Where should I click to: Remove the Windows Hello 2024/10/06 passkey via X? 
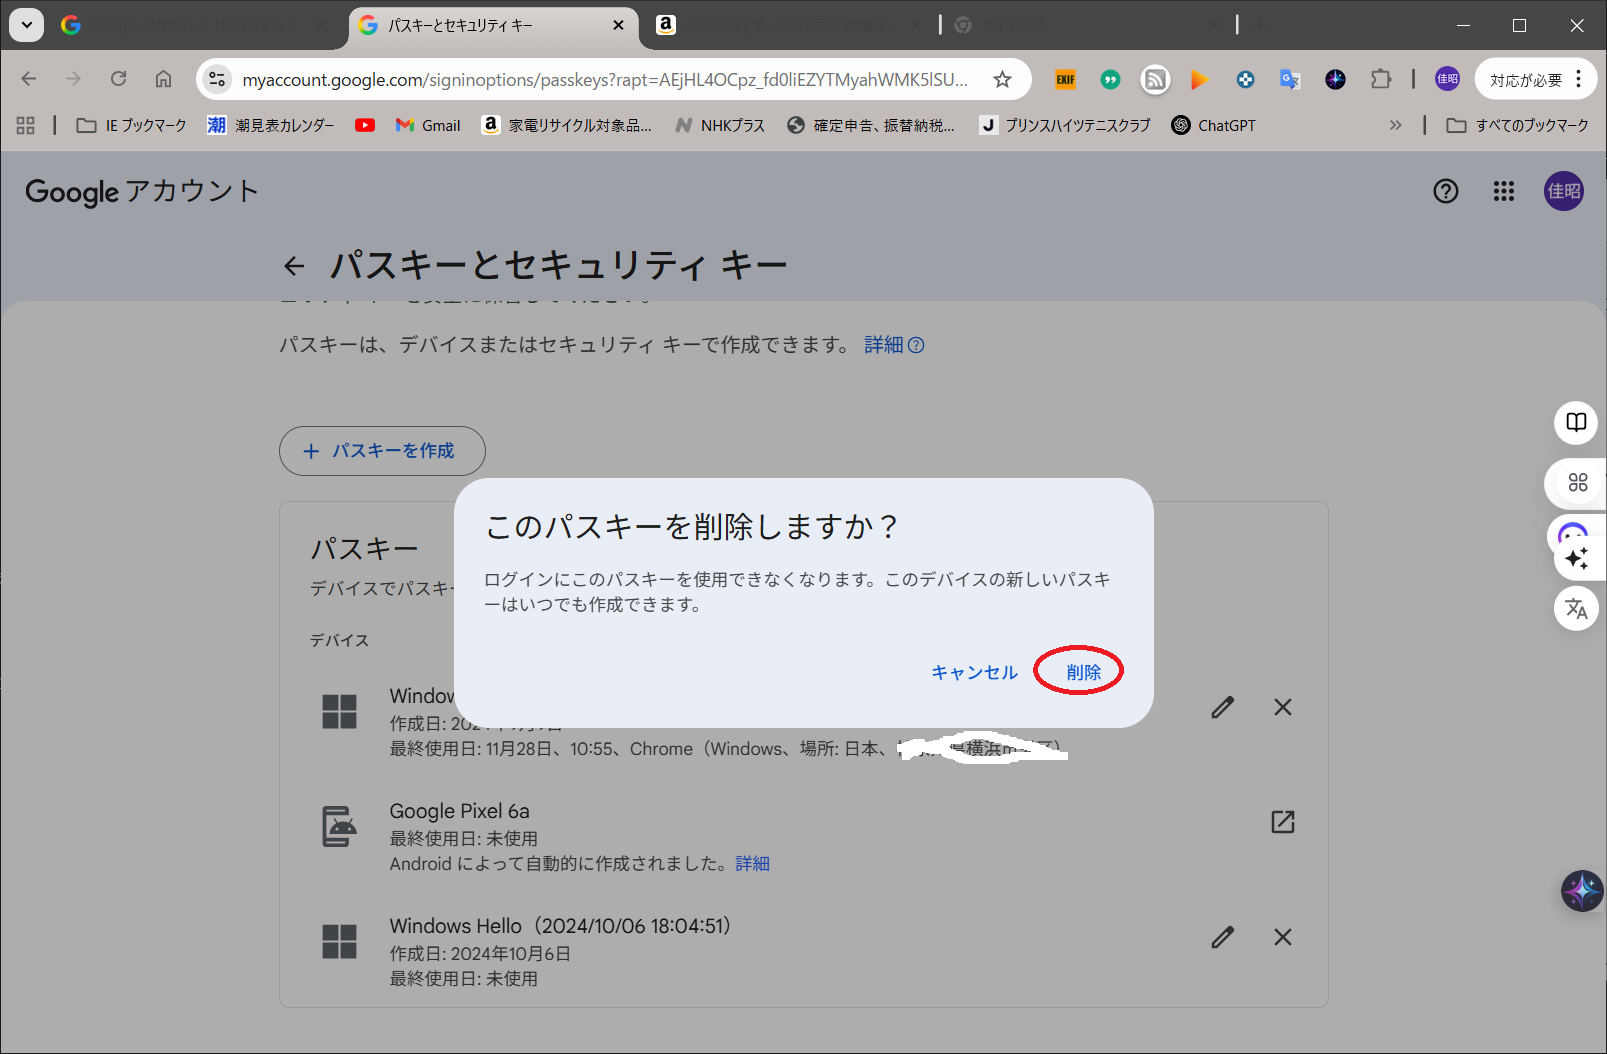pyautogui.click(x=1282, y=937)
